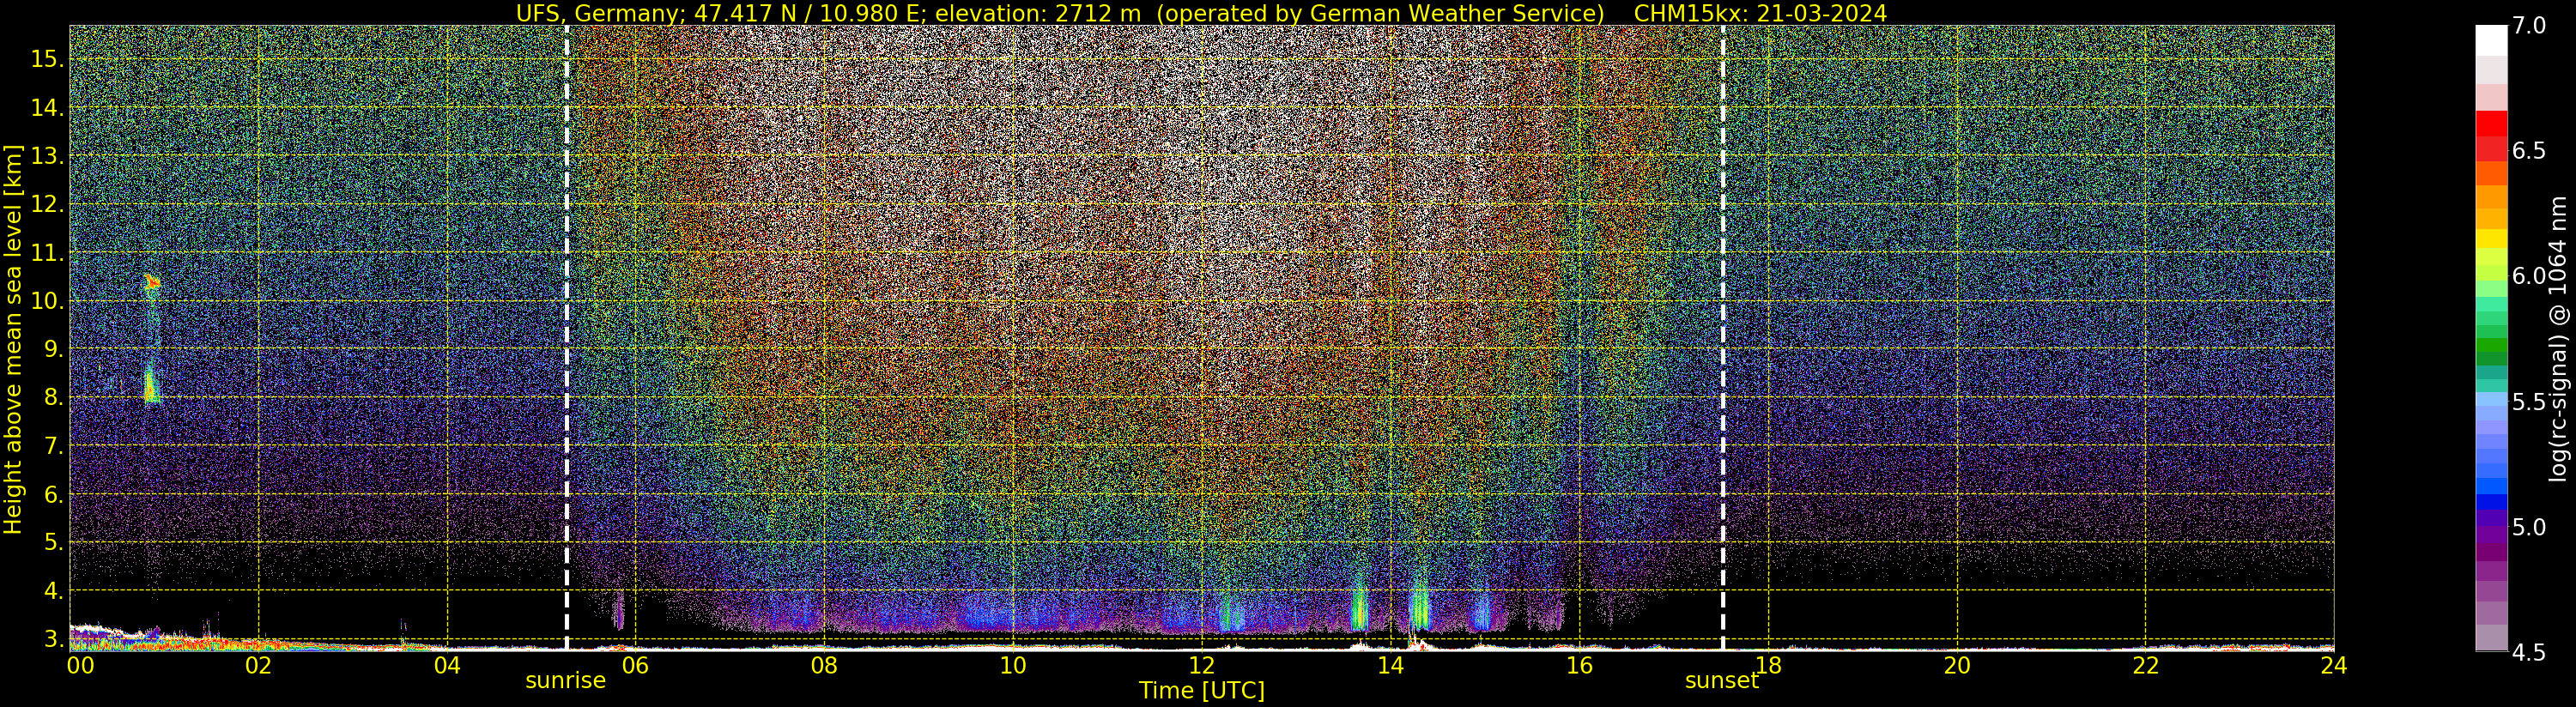Click the dark blue segment of the colorbar
2576x707 pixels.
pyautogui.click(x=2491, y=502)
